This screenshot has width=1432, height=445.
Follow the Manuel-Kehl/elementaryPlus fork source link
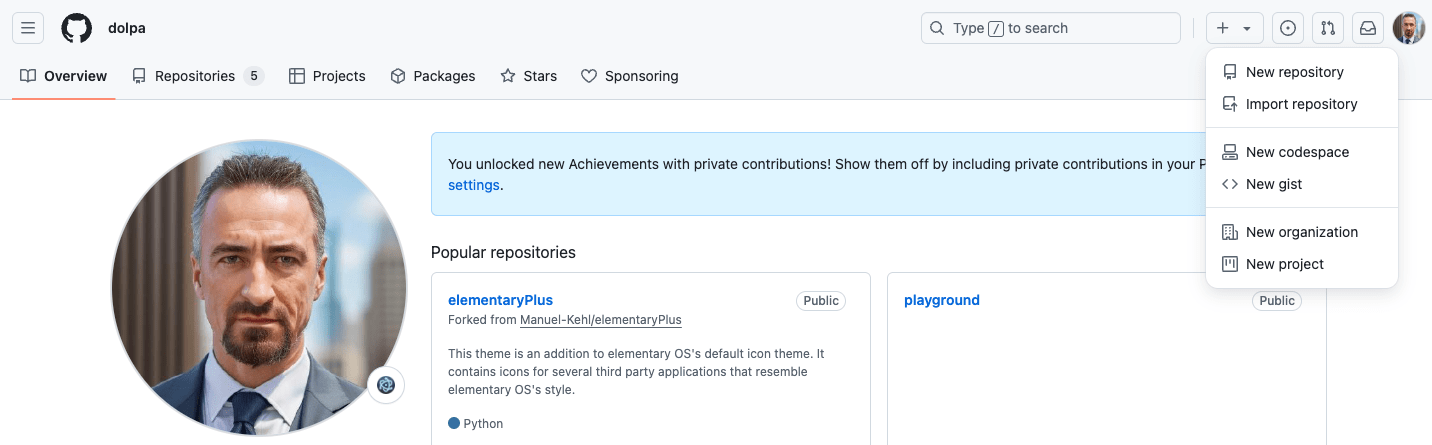(x=600, y=320)
